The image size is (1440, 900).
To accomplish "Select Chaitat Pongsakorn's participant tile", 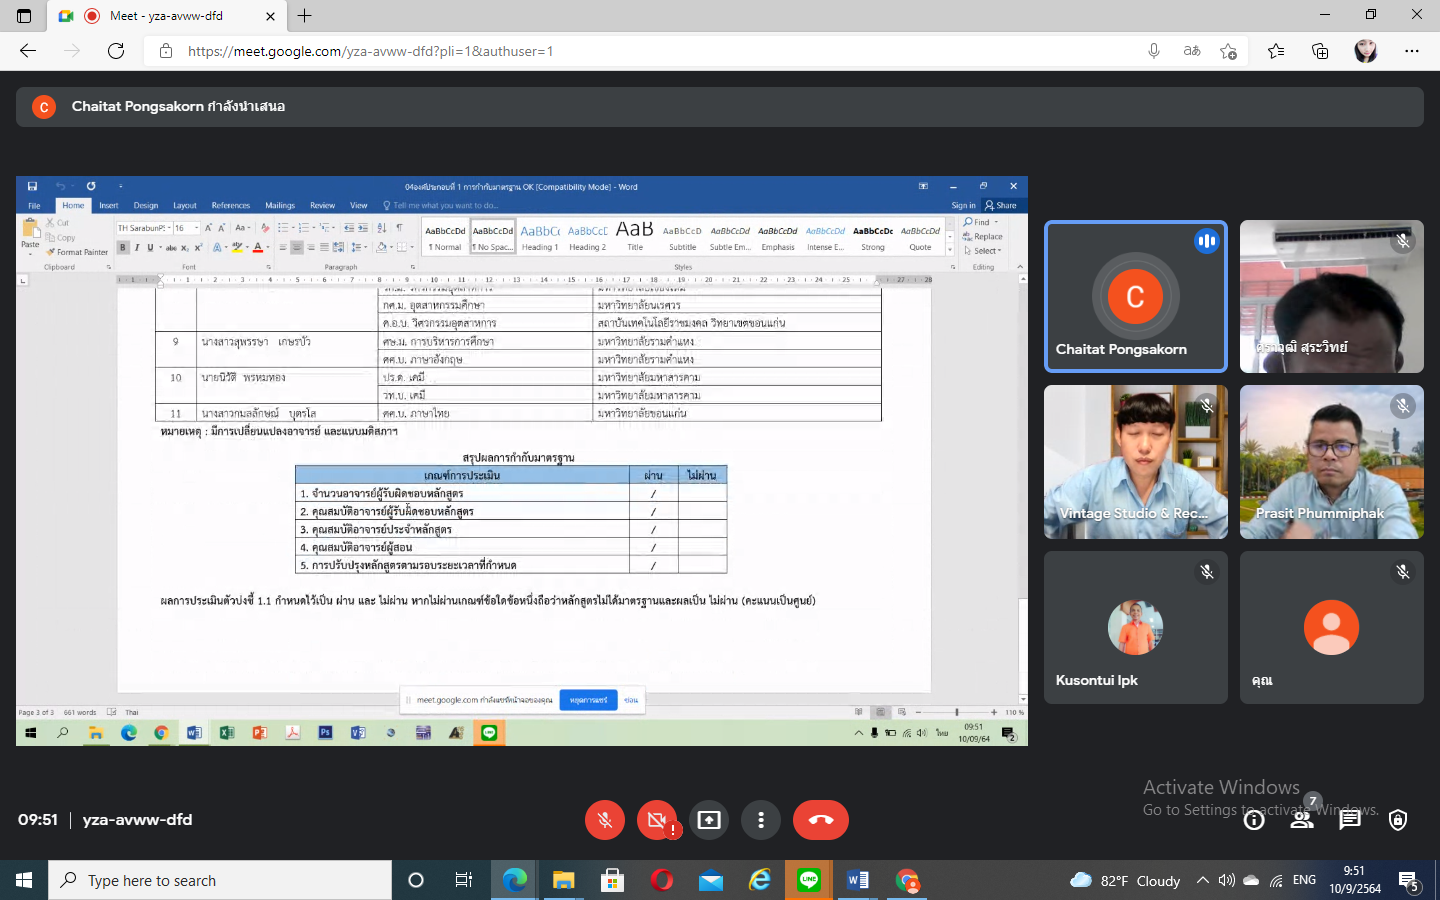I will 1135,297.
